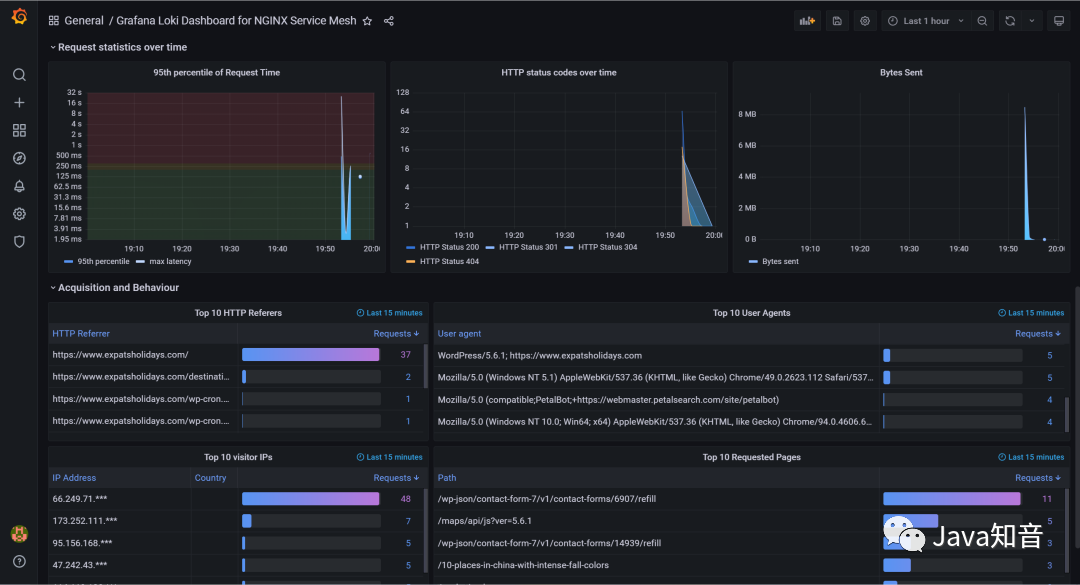The height and width of the screenshot is (585, 1080).
Task: Click the user avatar in the sidebar
Action: 19,533
